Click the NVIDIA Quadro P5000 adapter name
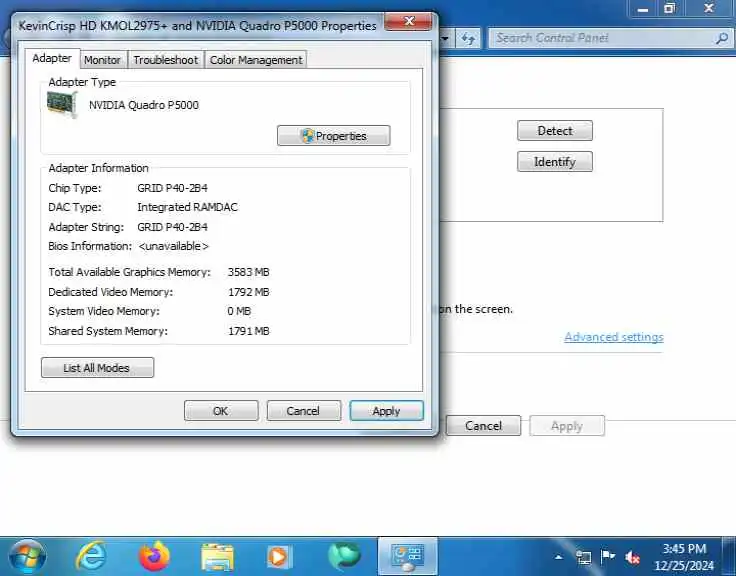The height and width of the screenshot is (576, 736). click(144, 105)
